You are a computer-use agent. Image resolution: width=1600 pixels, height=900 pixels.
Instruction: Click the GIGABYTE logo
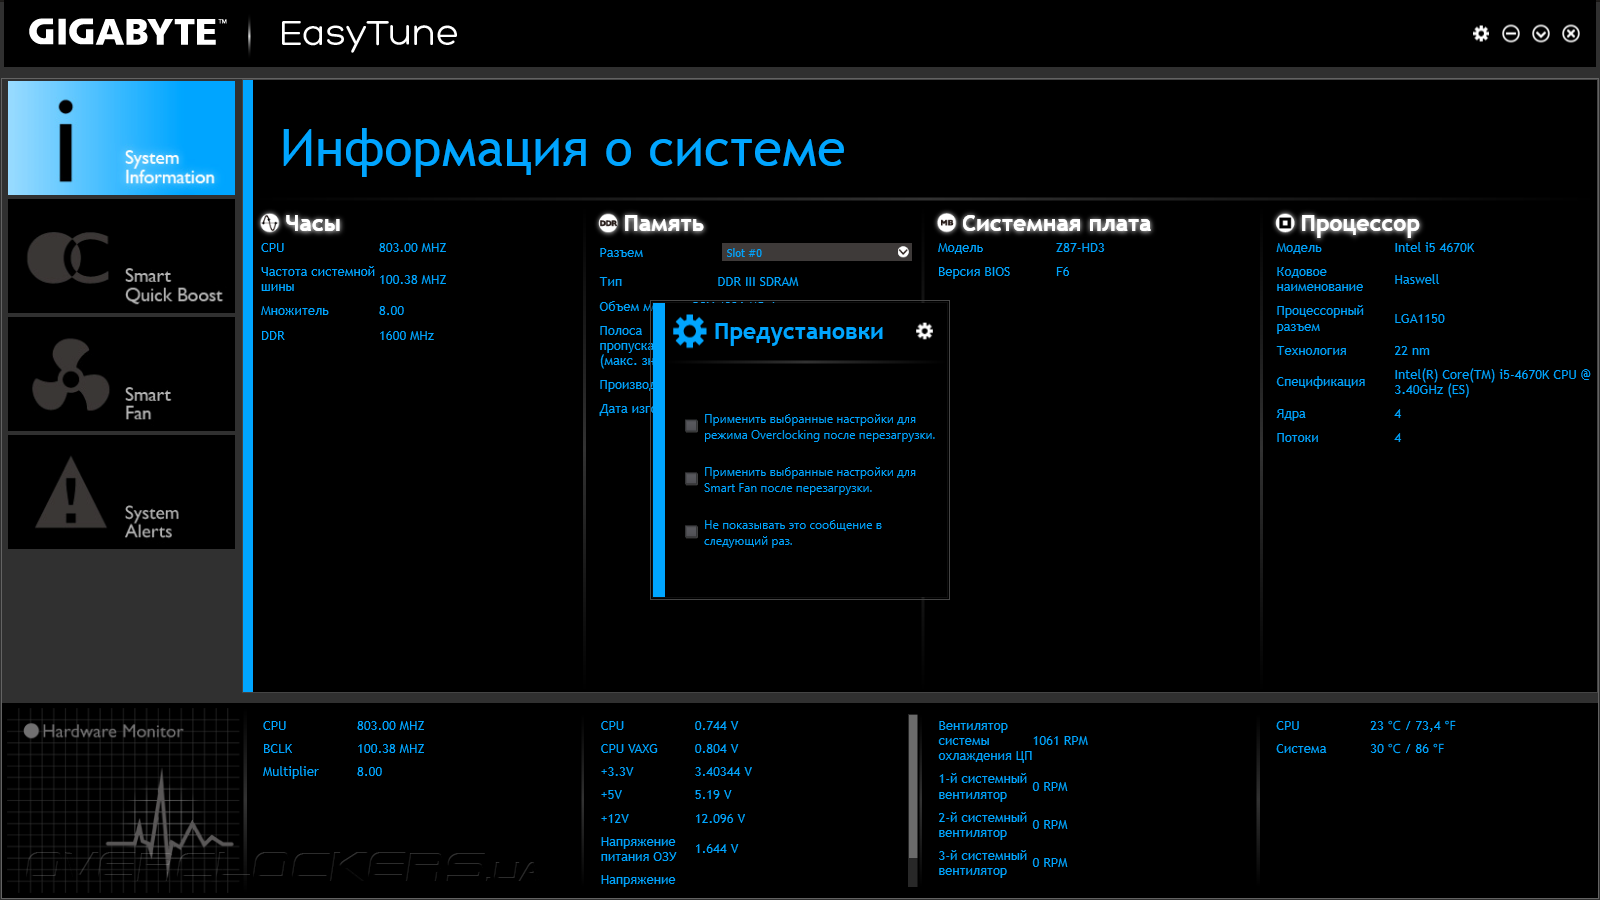point(127,33)
